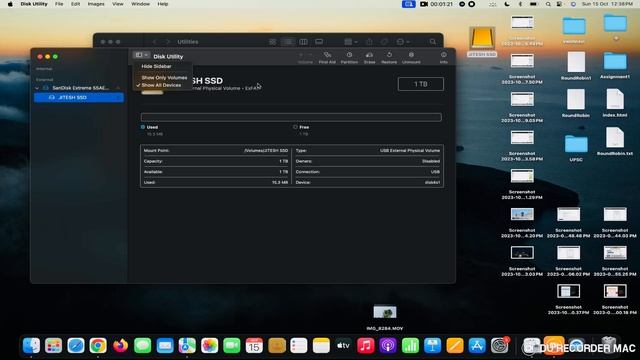Click the Used legend indicator

(x=143, y=127)
